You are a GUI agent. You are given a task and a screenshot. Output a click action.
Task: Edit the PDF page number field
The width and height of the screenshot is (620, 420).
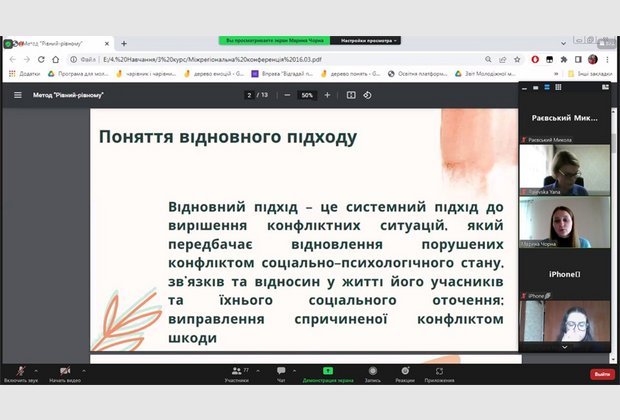point(249,95)
